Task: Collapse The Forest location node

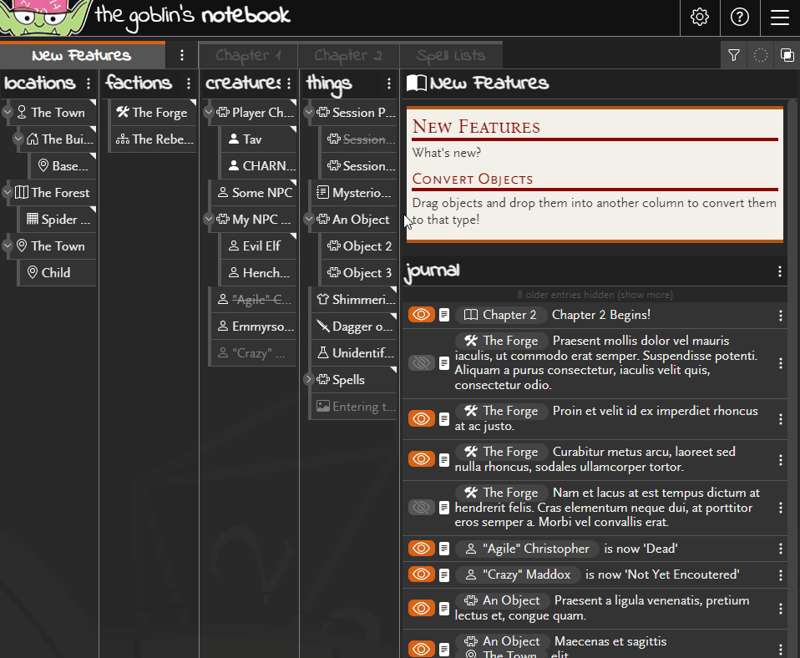Action: point(7,192)
